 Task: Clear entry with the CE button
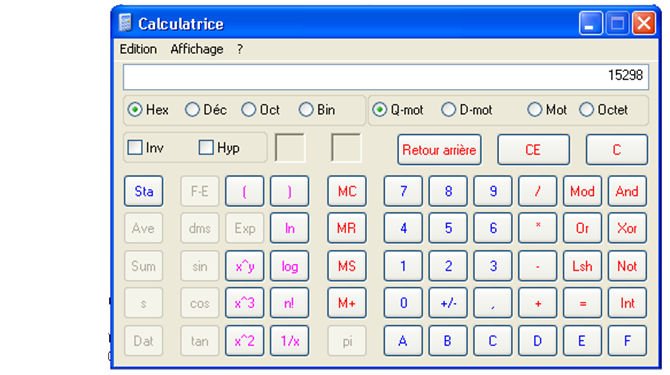coord(533,150)
